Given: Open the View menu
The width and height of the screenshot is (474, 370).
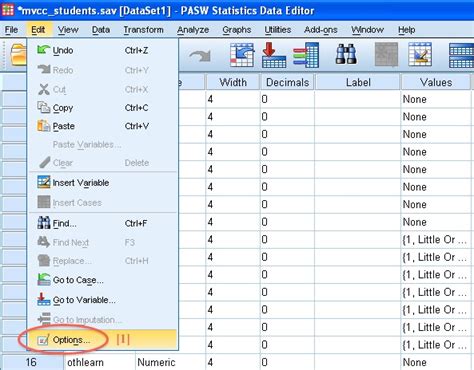Looking at the screenshot, I should point(68,30).
